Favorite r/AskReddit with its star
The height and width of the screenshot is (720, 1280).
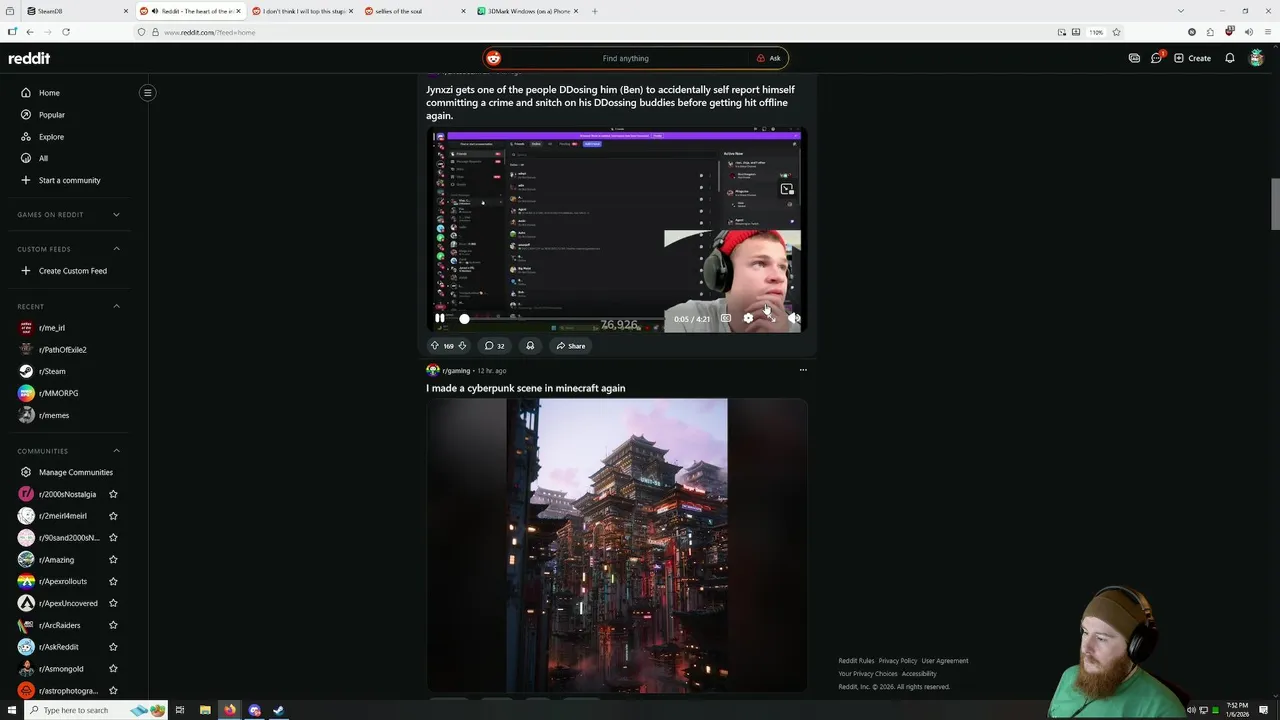(113, 647)
